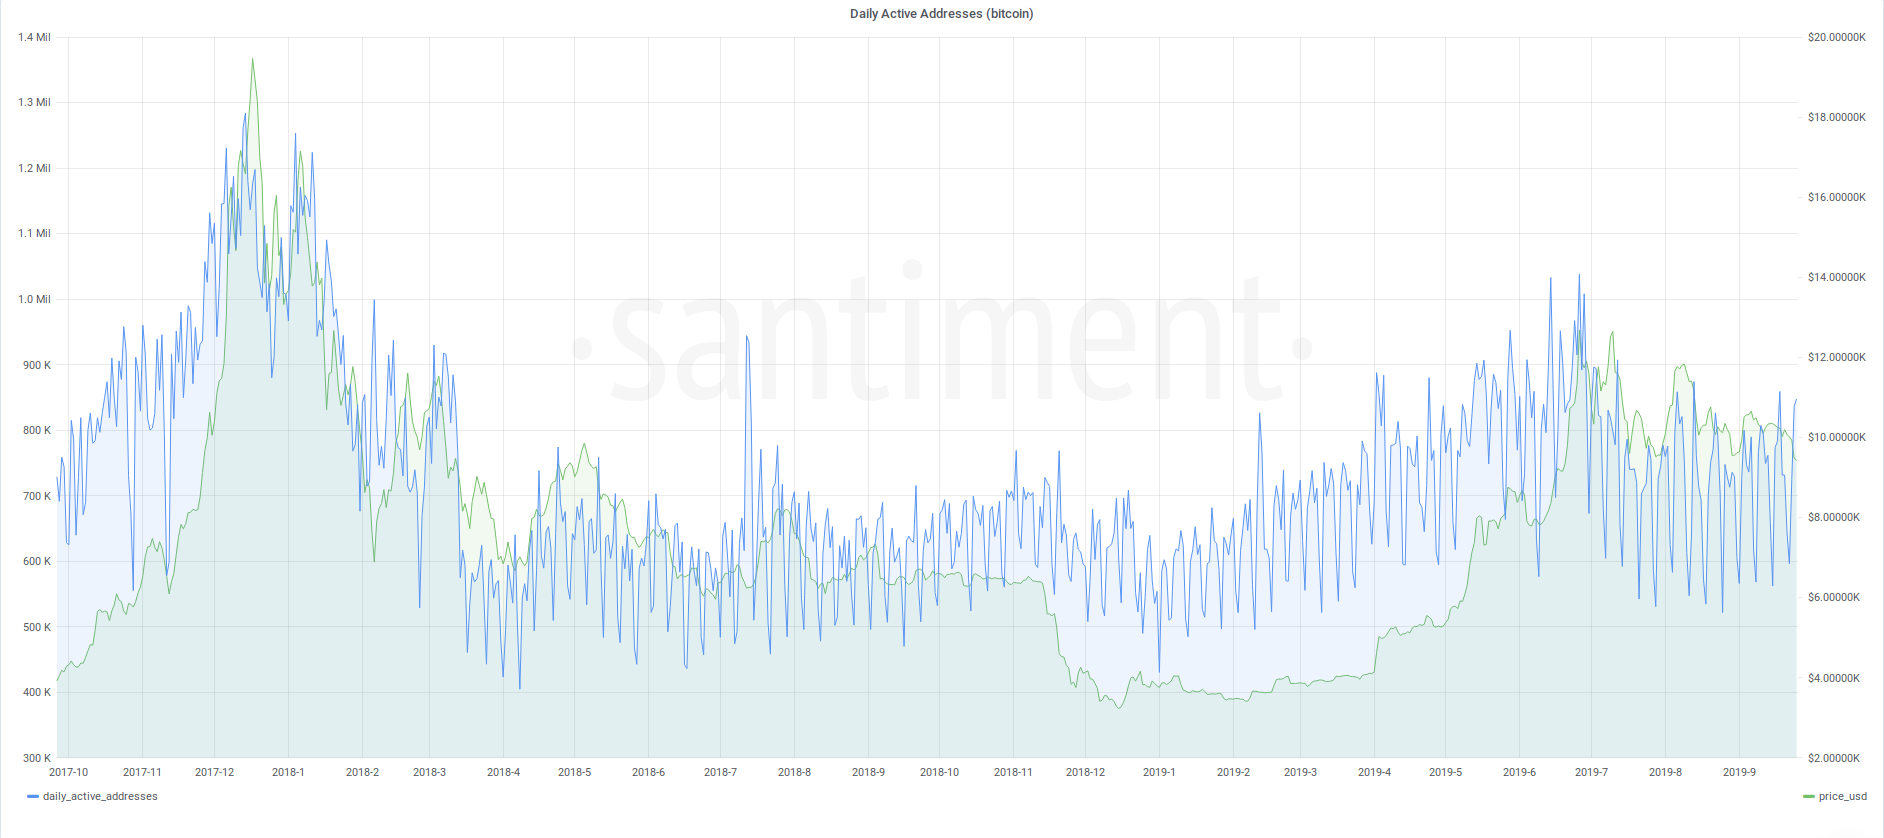
Task: Click the 2018-11 x-axis label
Action: click(1013, 772)
